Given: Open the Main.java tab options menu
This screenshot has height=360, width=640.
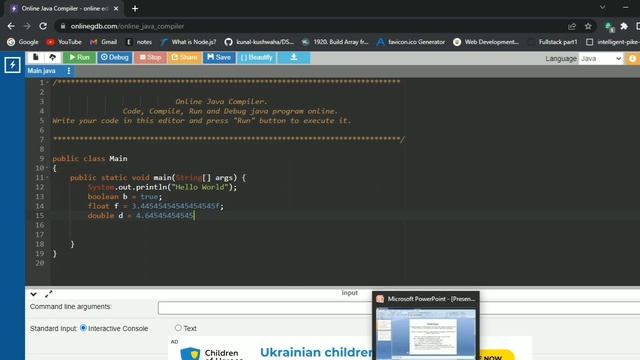Looking at the screenshot, I should tap(69, 71).
